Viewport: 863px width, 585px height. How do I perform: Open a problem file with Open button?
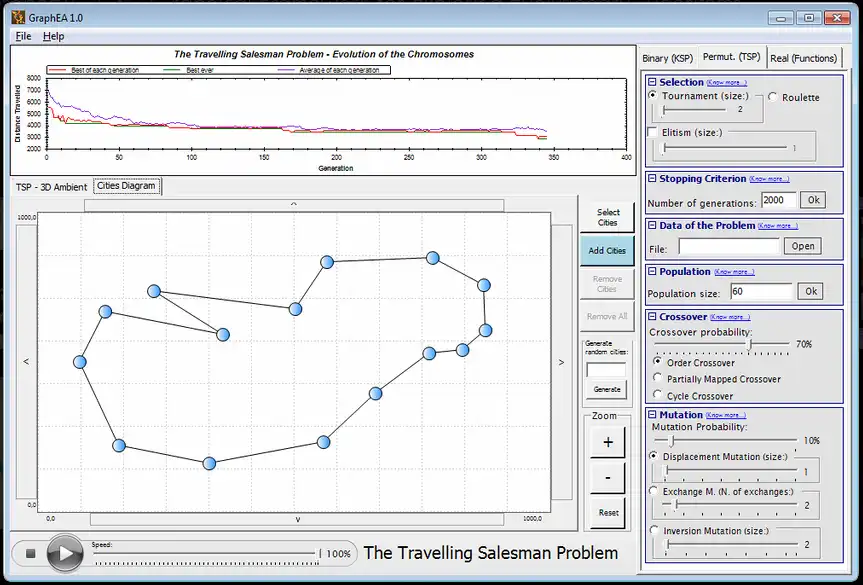pos(802,246)
